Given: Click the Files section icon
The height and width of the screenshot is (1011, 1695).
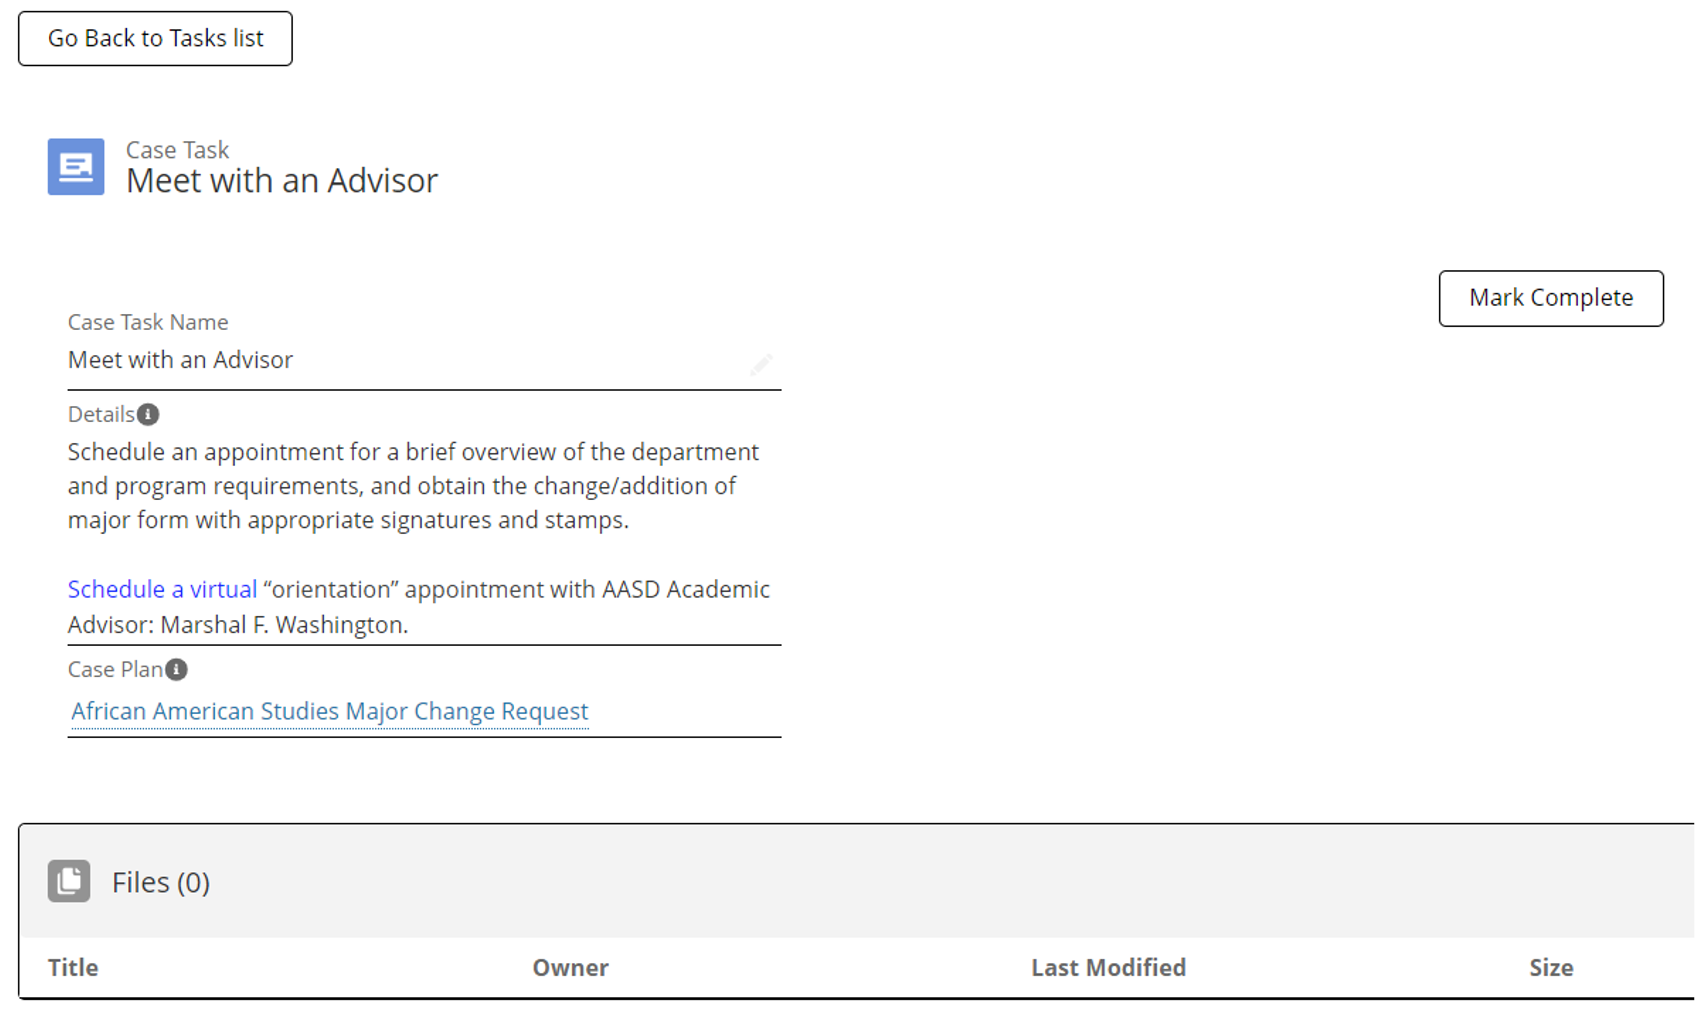Looking at the screenshot, I should coord(69,881).
